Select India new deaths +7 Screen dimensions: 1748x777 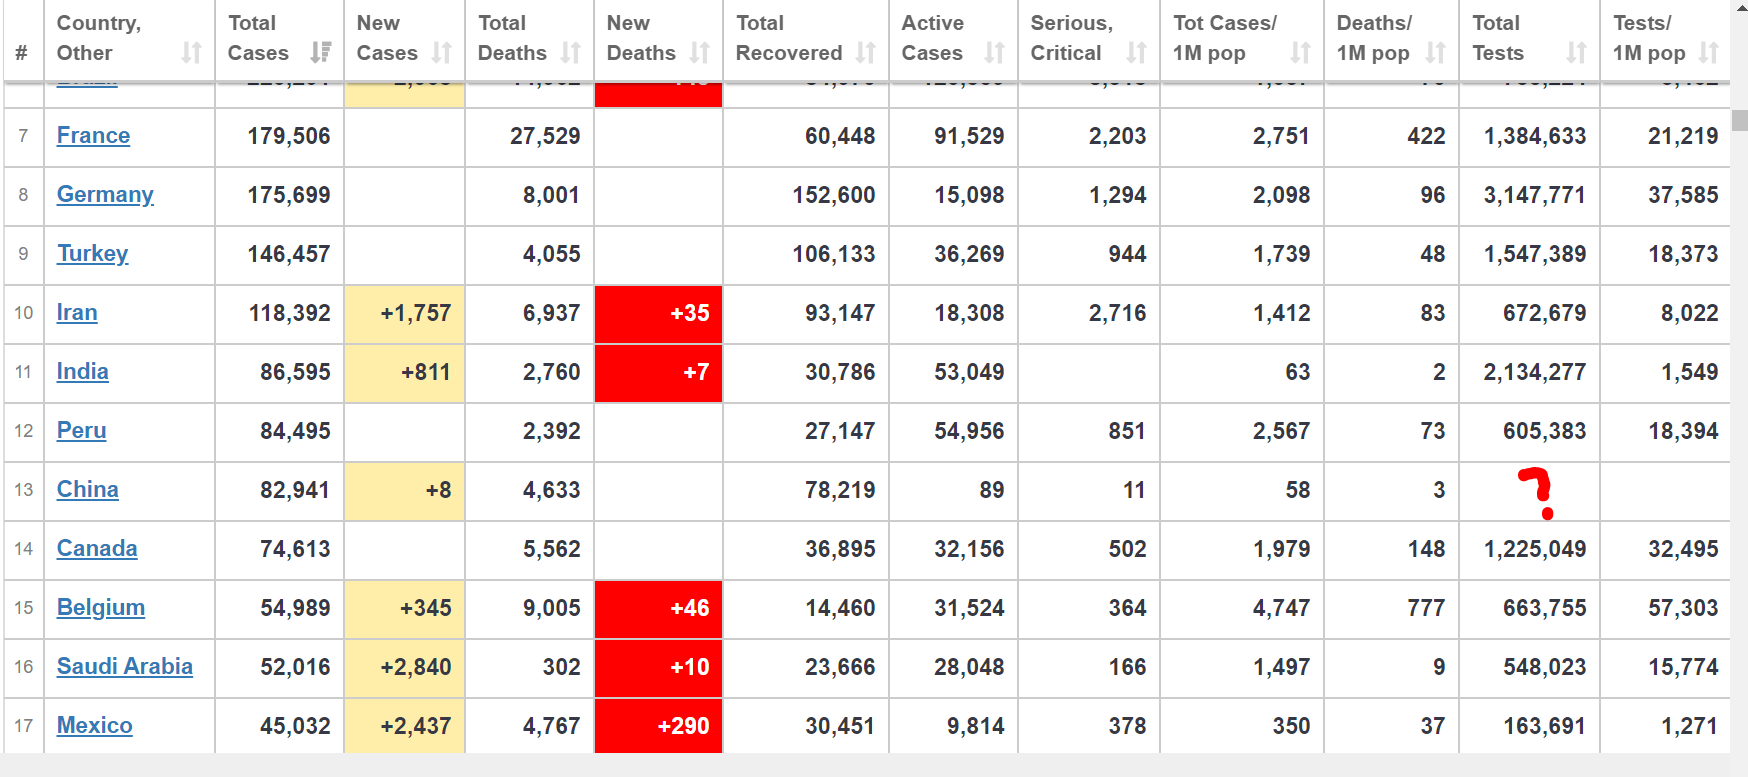point(696,372)
